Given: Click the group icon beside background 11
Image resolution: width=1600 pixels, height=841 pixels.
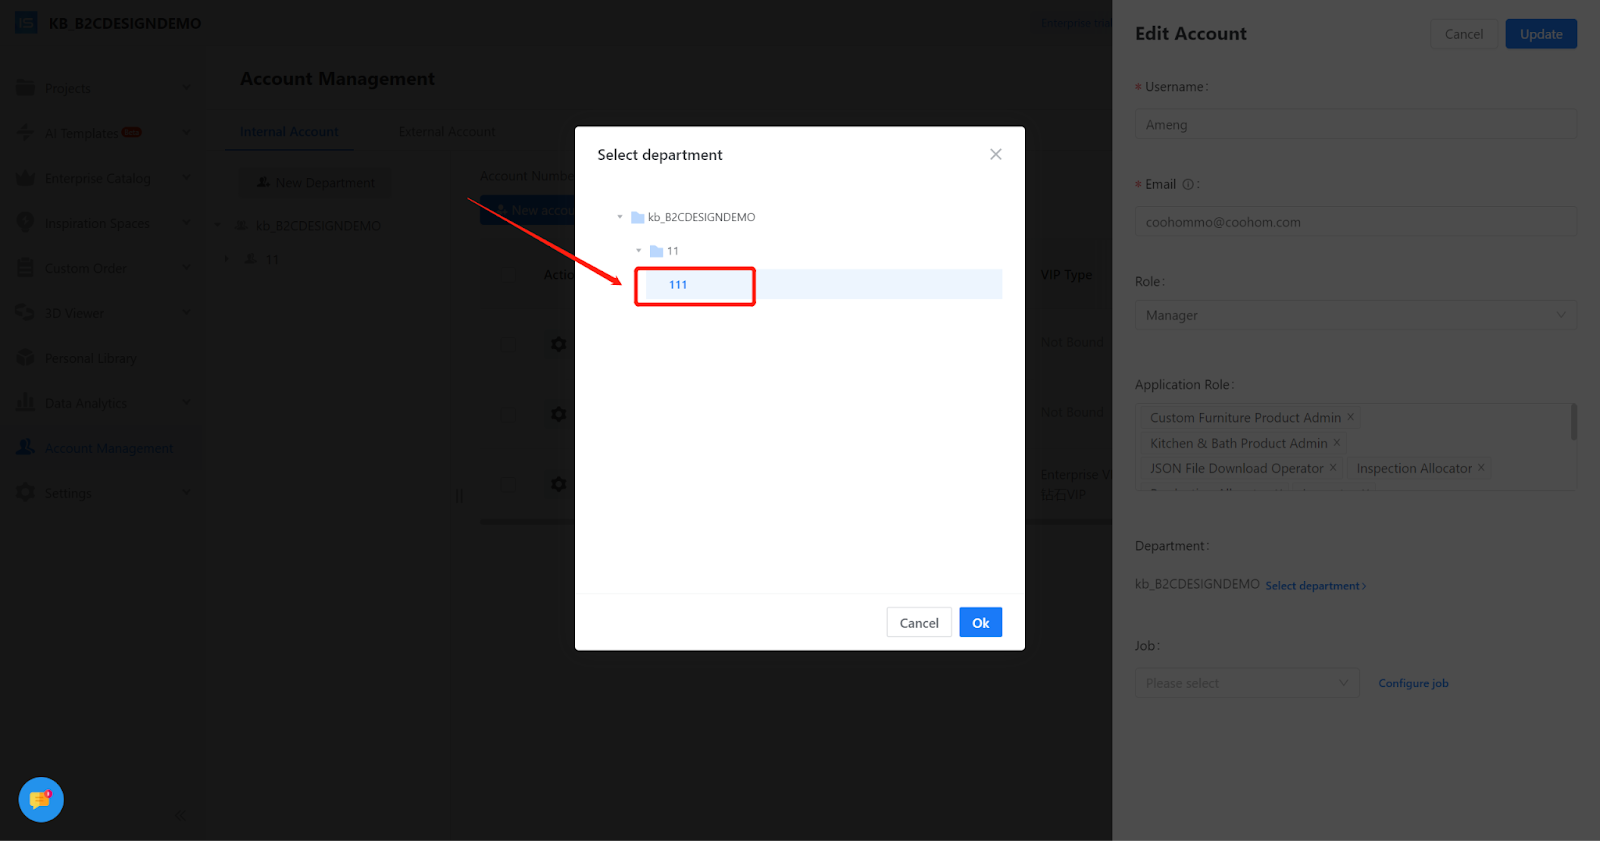Looking at the screenshot, I should [250, 259].
